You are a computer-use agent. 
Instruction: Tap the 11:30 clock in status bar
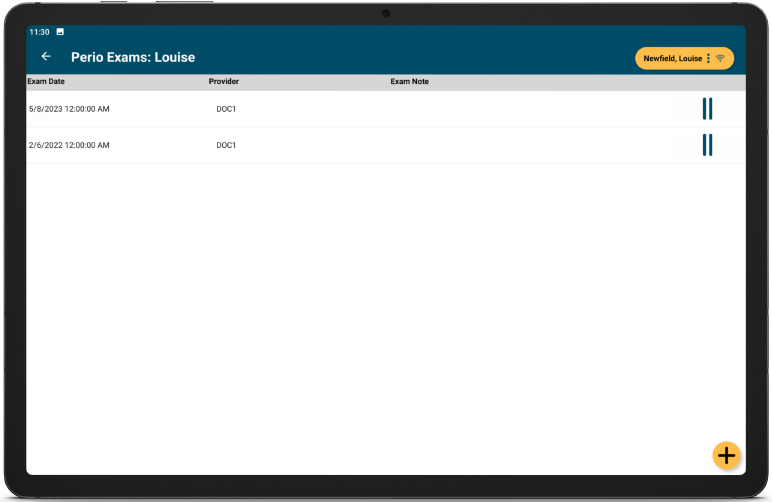39,32
